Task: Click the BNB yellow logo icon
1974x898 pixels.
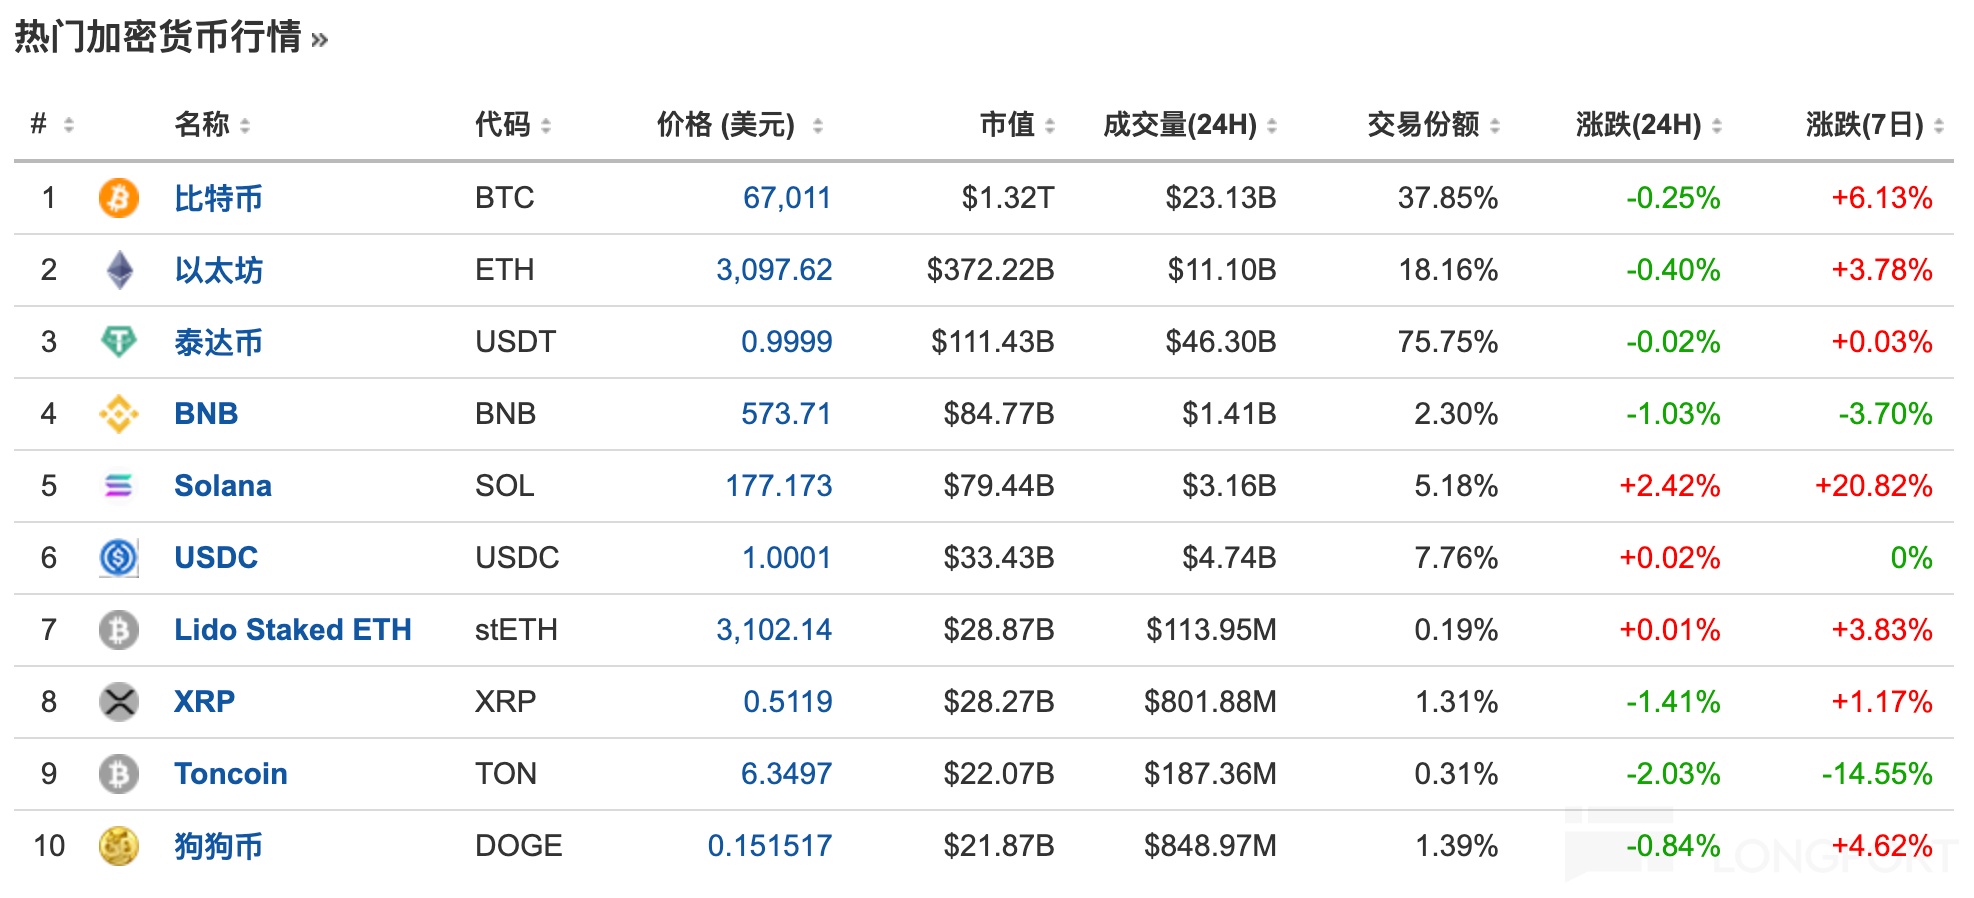Action: coord(119,414)
